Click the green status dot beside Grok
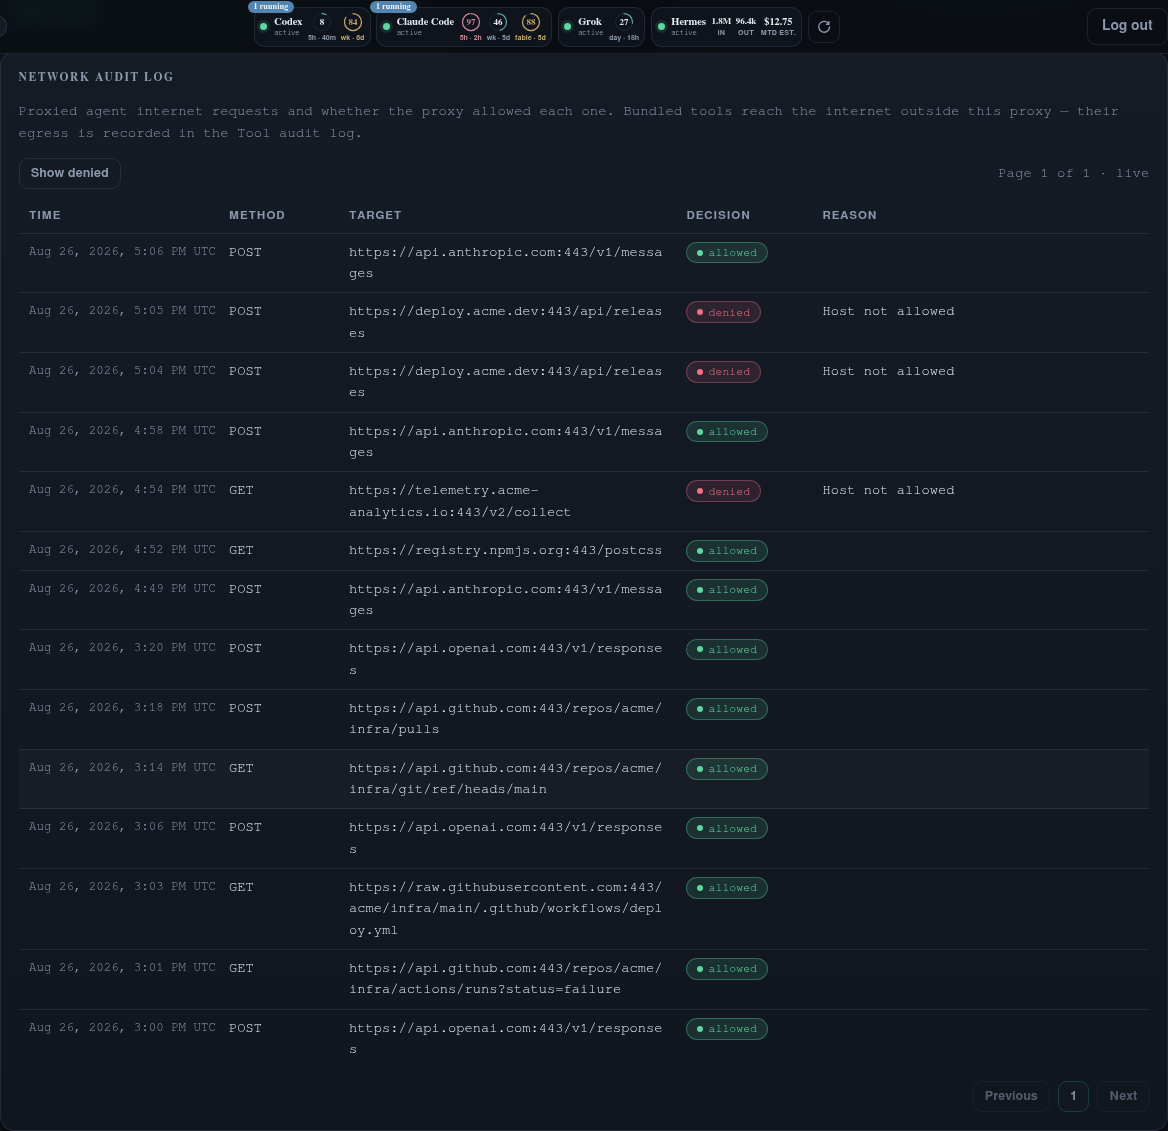 coord(568,27)
